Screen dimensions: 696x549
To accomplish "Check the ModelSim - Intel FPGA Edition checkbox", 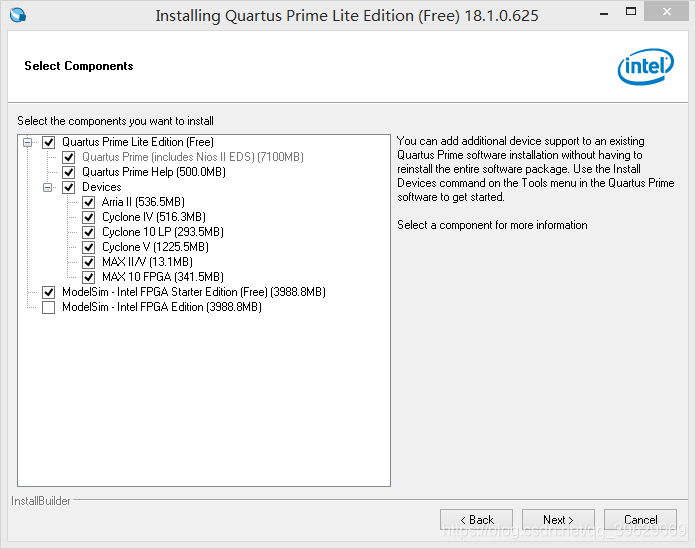I will (48, 308).
